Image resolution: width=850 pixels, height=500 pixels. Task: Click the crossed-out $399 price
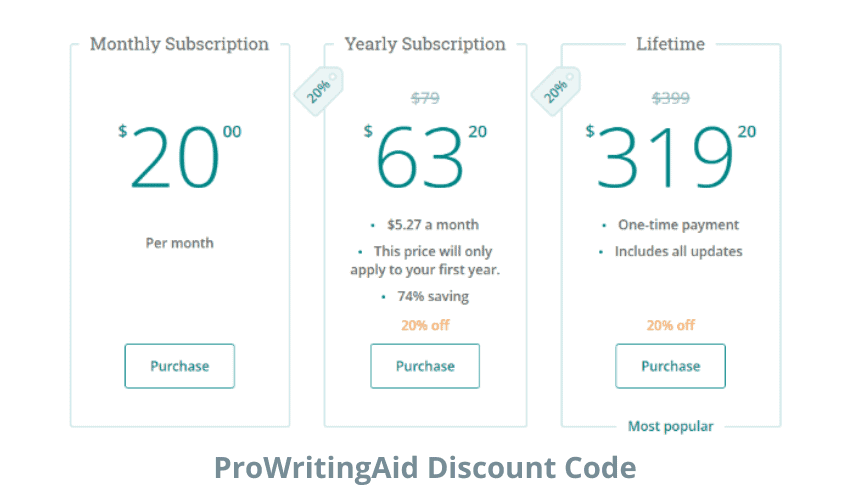(671, 98)
